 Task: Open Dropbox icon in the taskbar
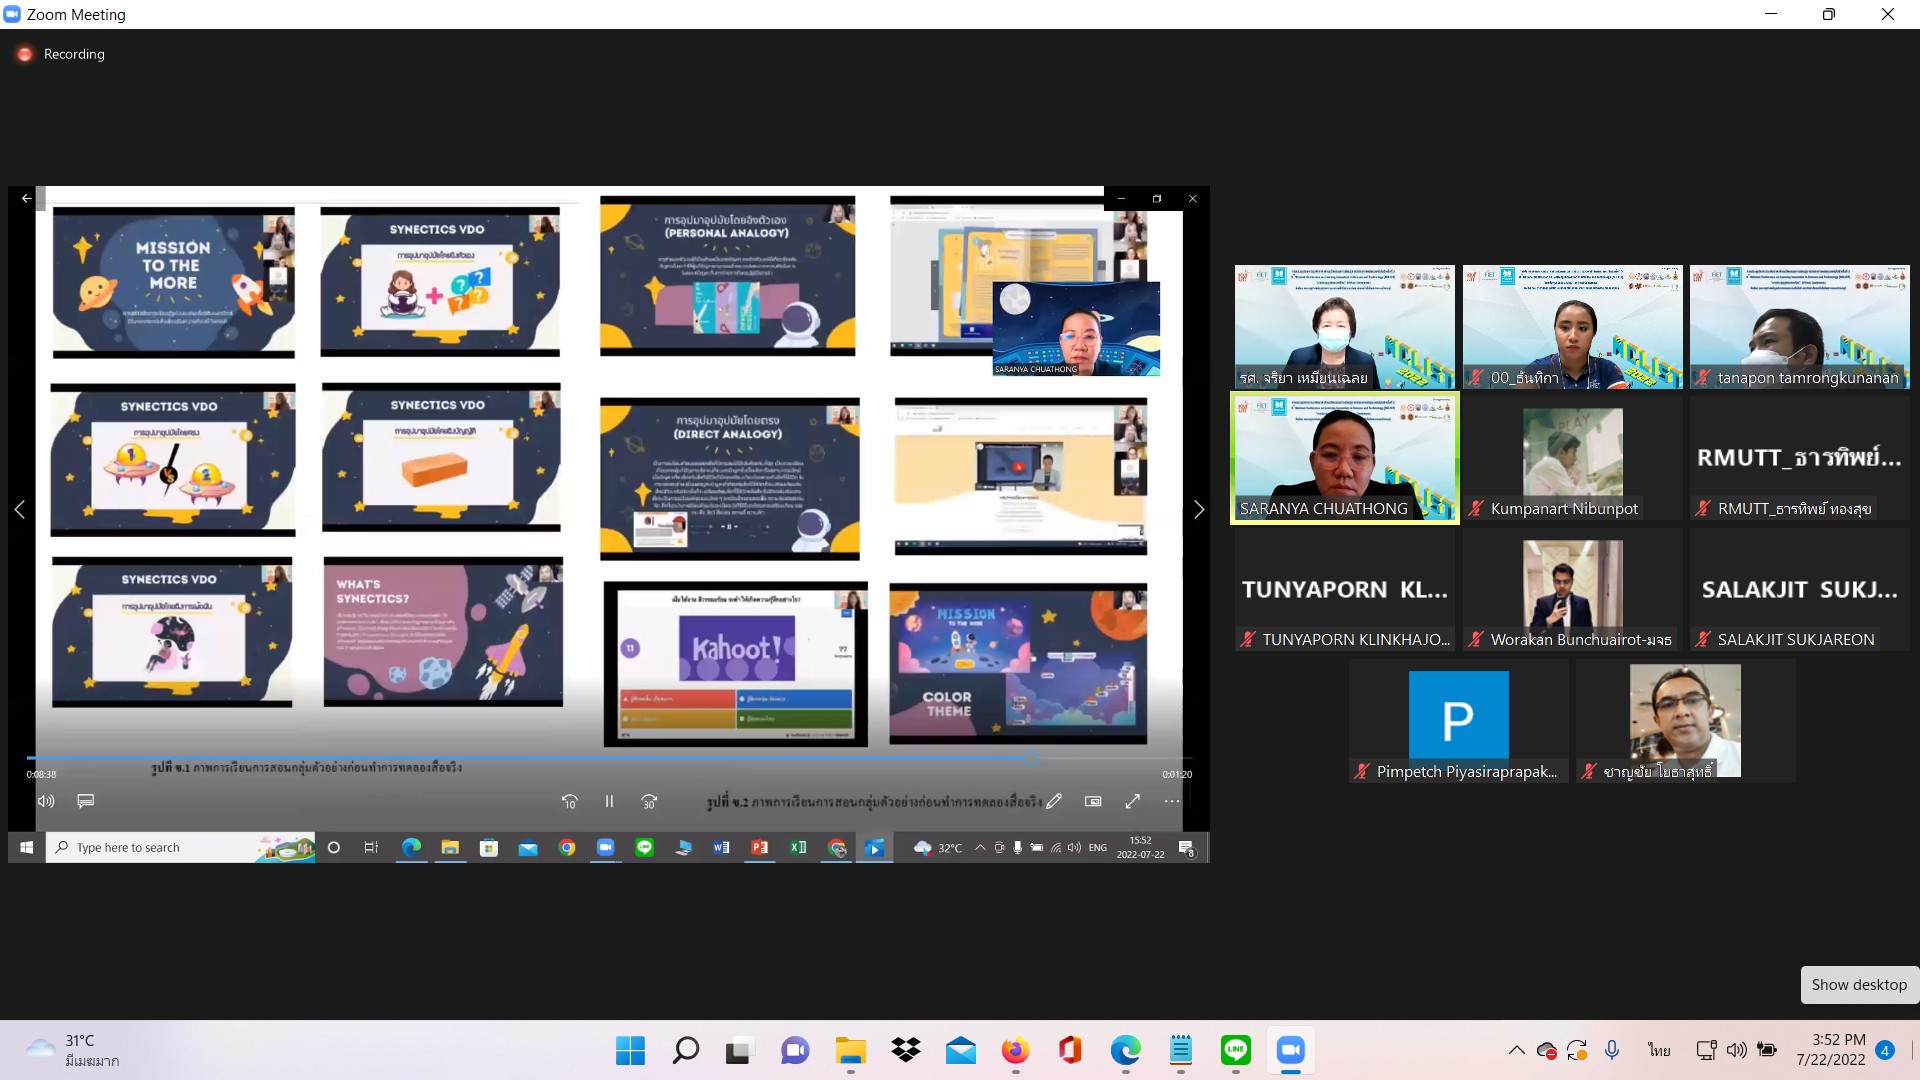(x=906, y=1050)
